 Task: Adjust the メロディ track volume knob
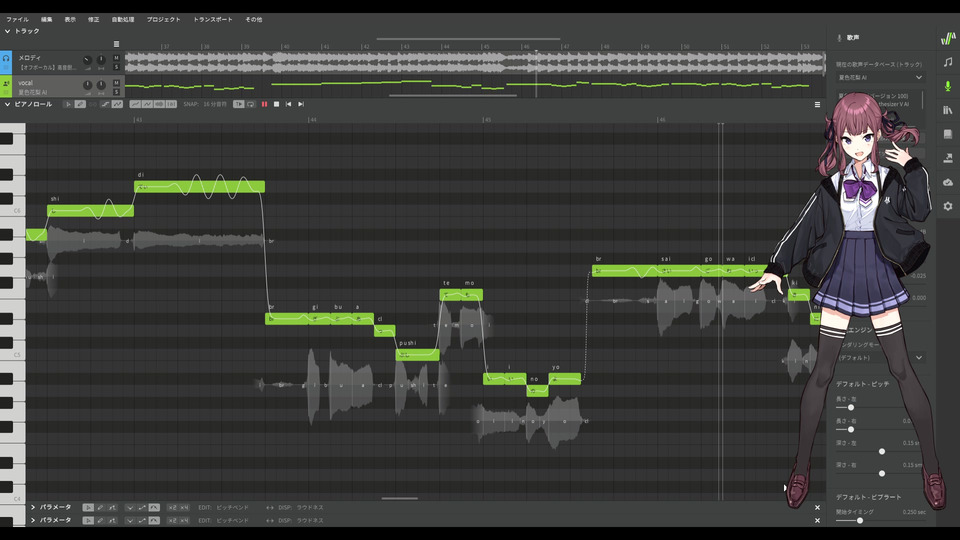click(88, 60)
